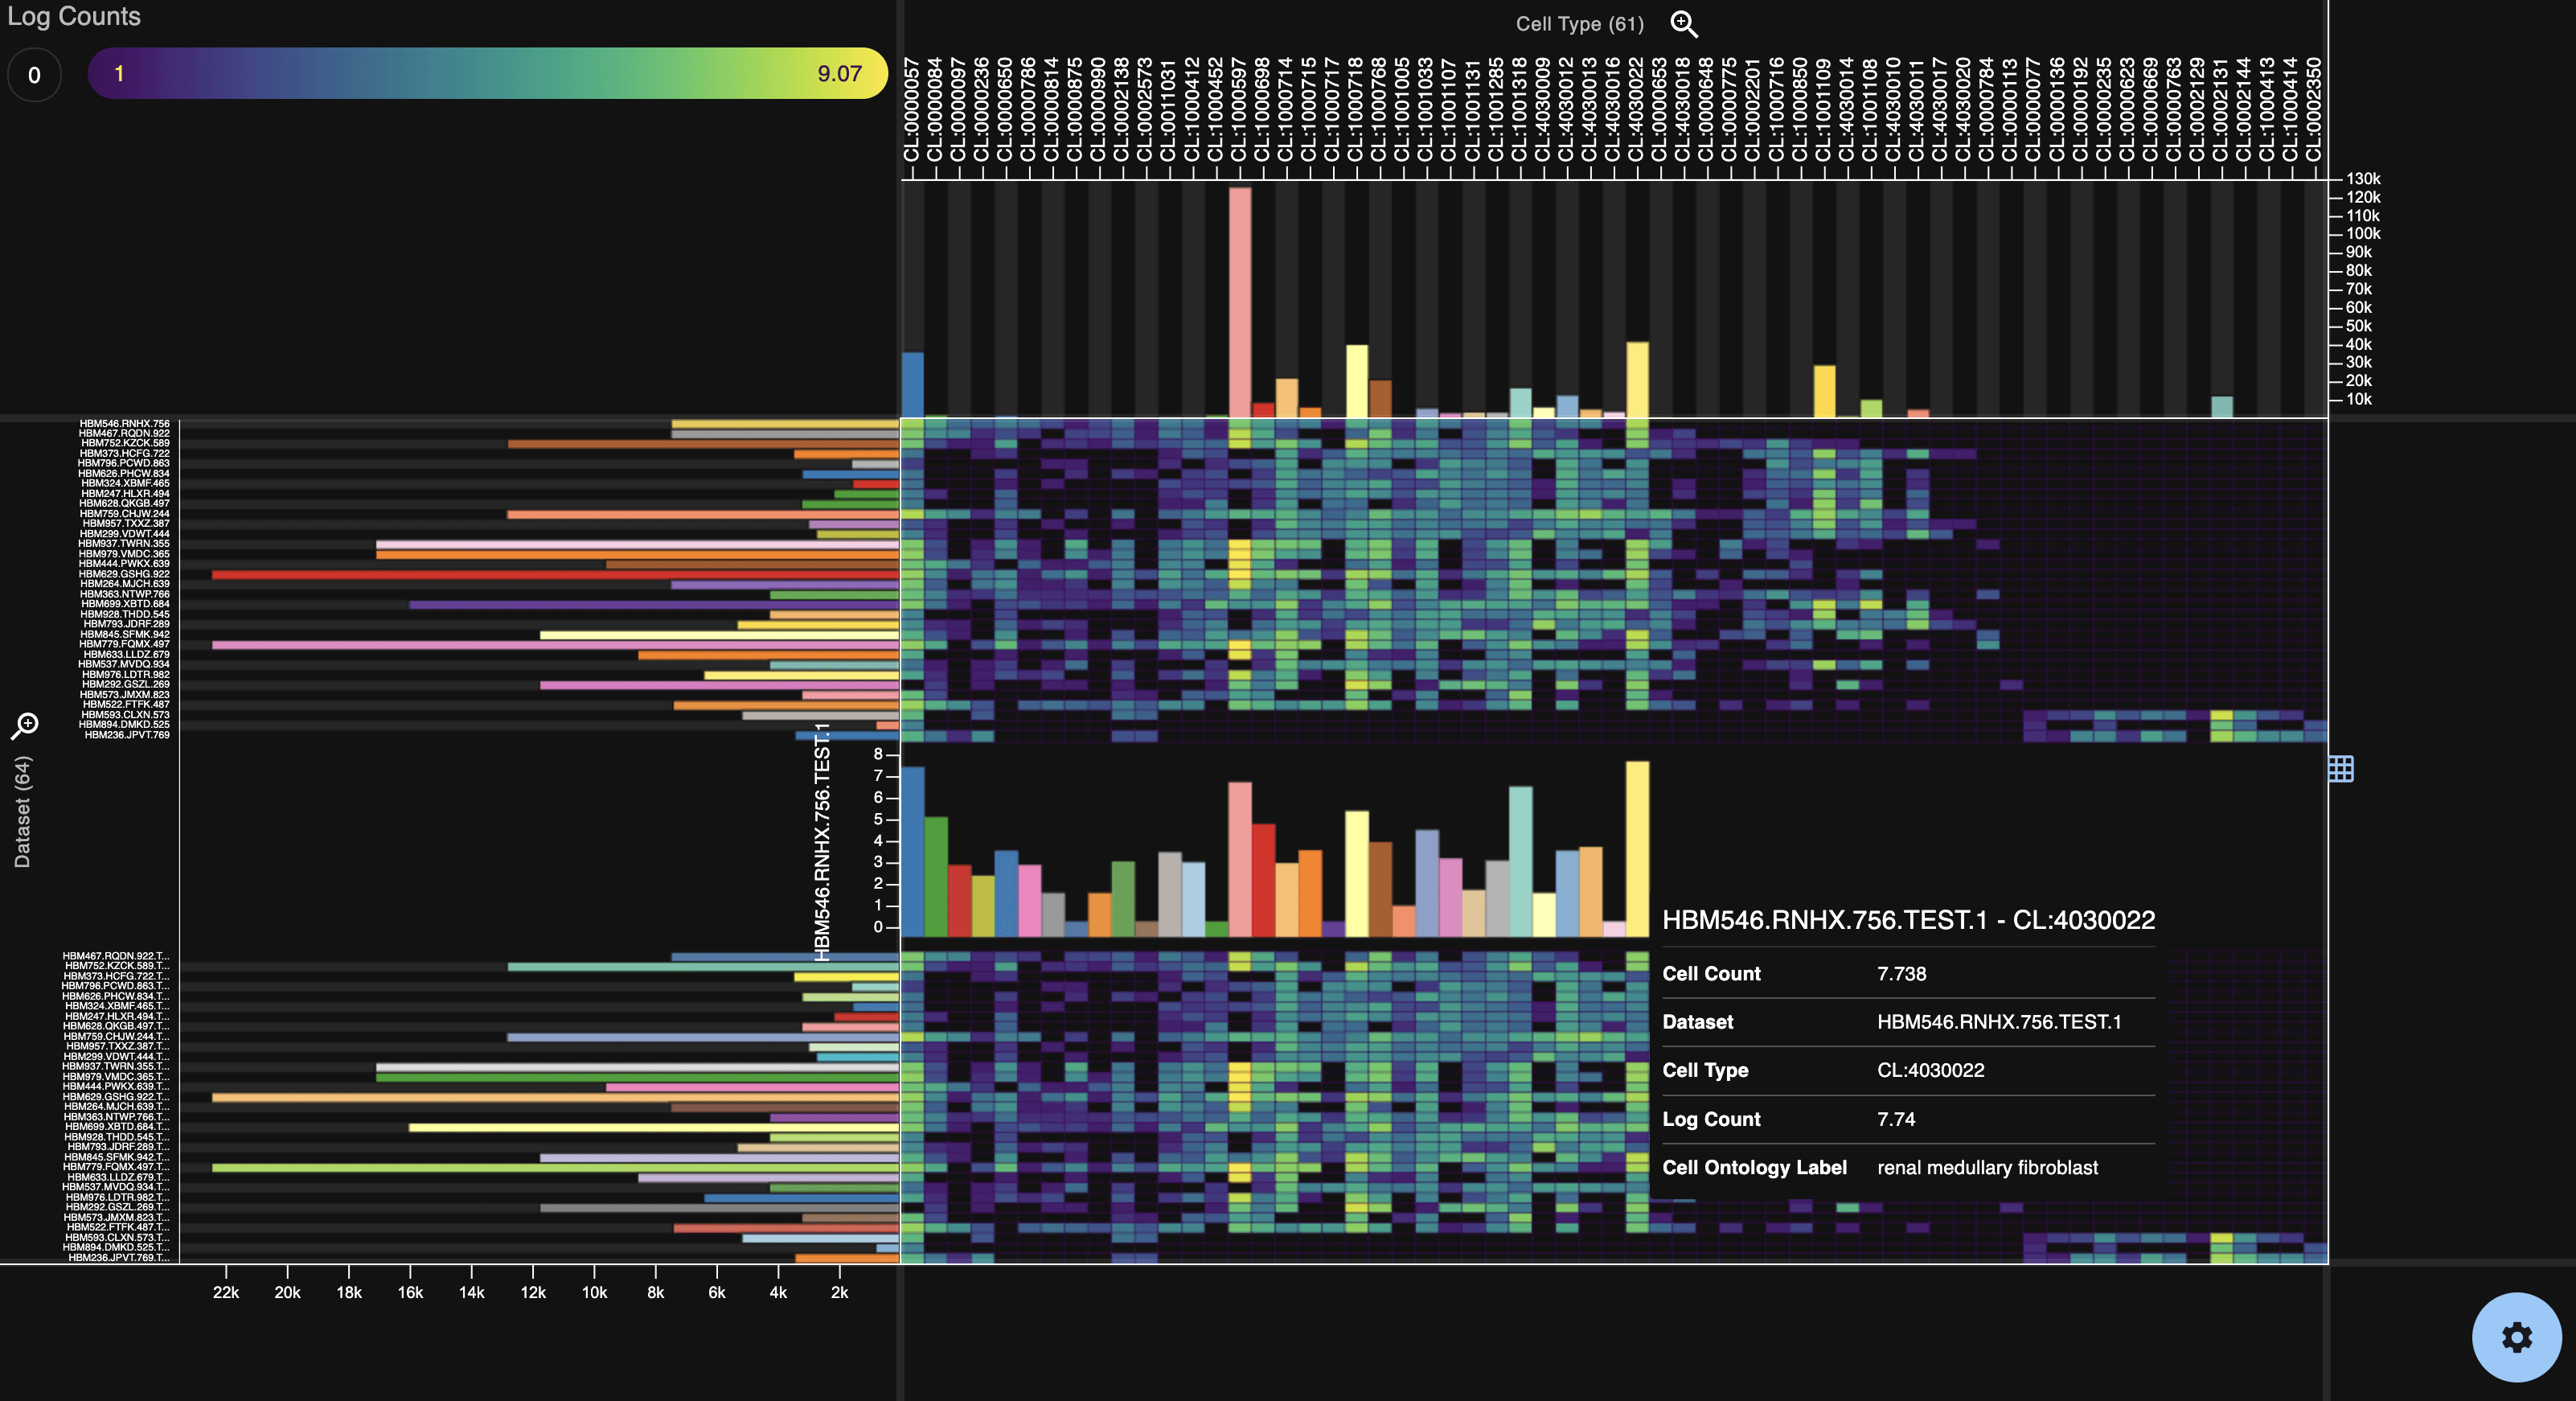This screenshot has width=2576, height=1401.
Task: Click the Cell Type (61) axis title
Action: [x=1579, y=24]
